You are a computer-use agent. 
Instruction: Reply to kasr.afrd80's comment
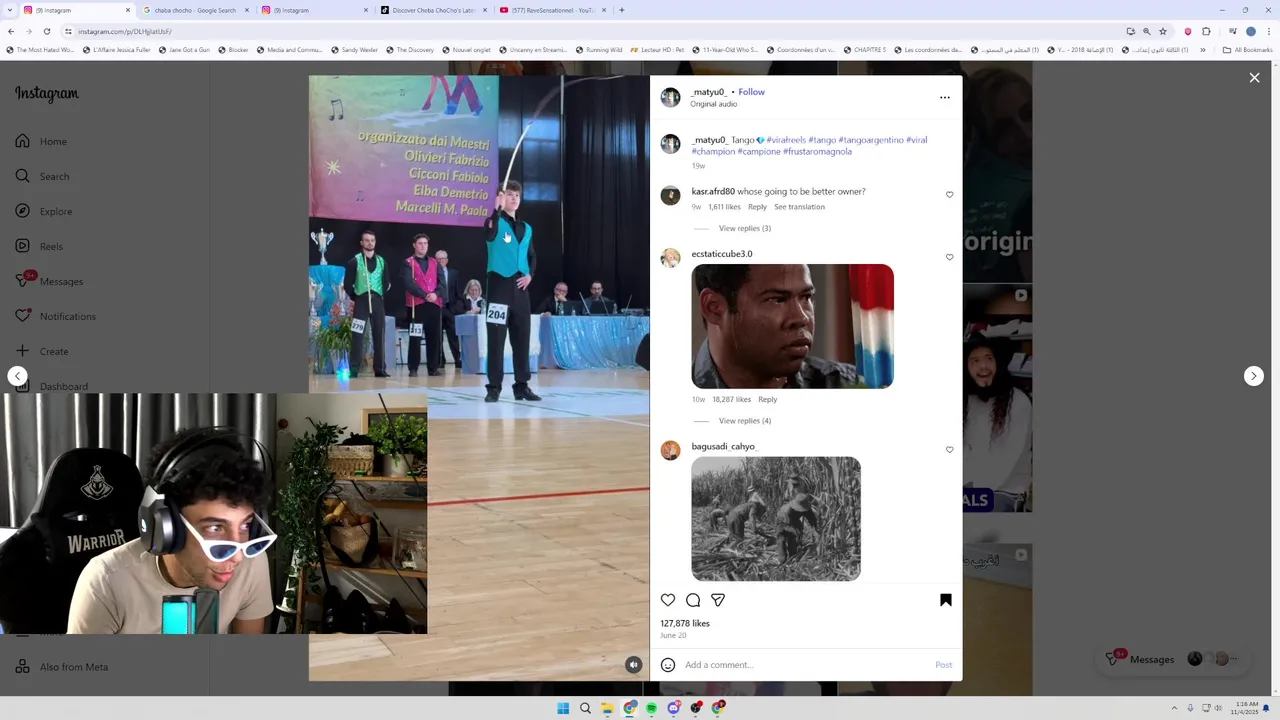[757, 207]
